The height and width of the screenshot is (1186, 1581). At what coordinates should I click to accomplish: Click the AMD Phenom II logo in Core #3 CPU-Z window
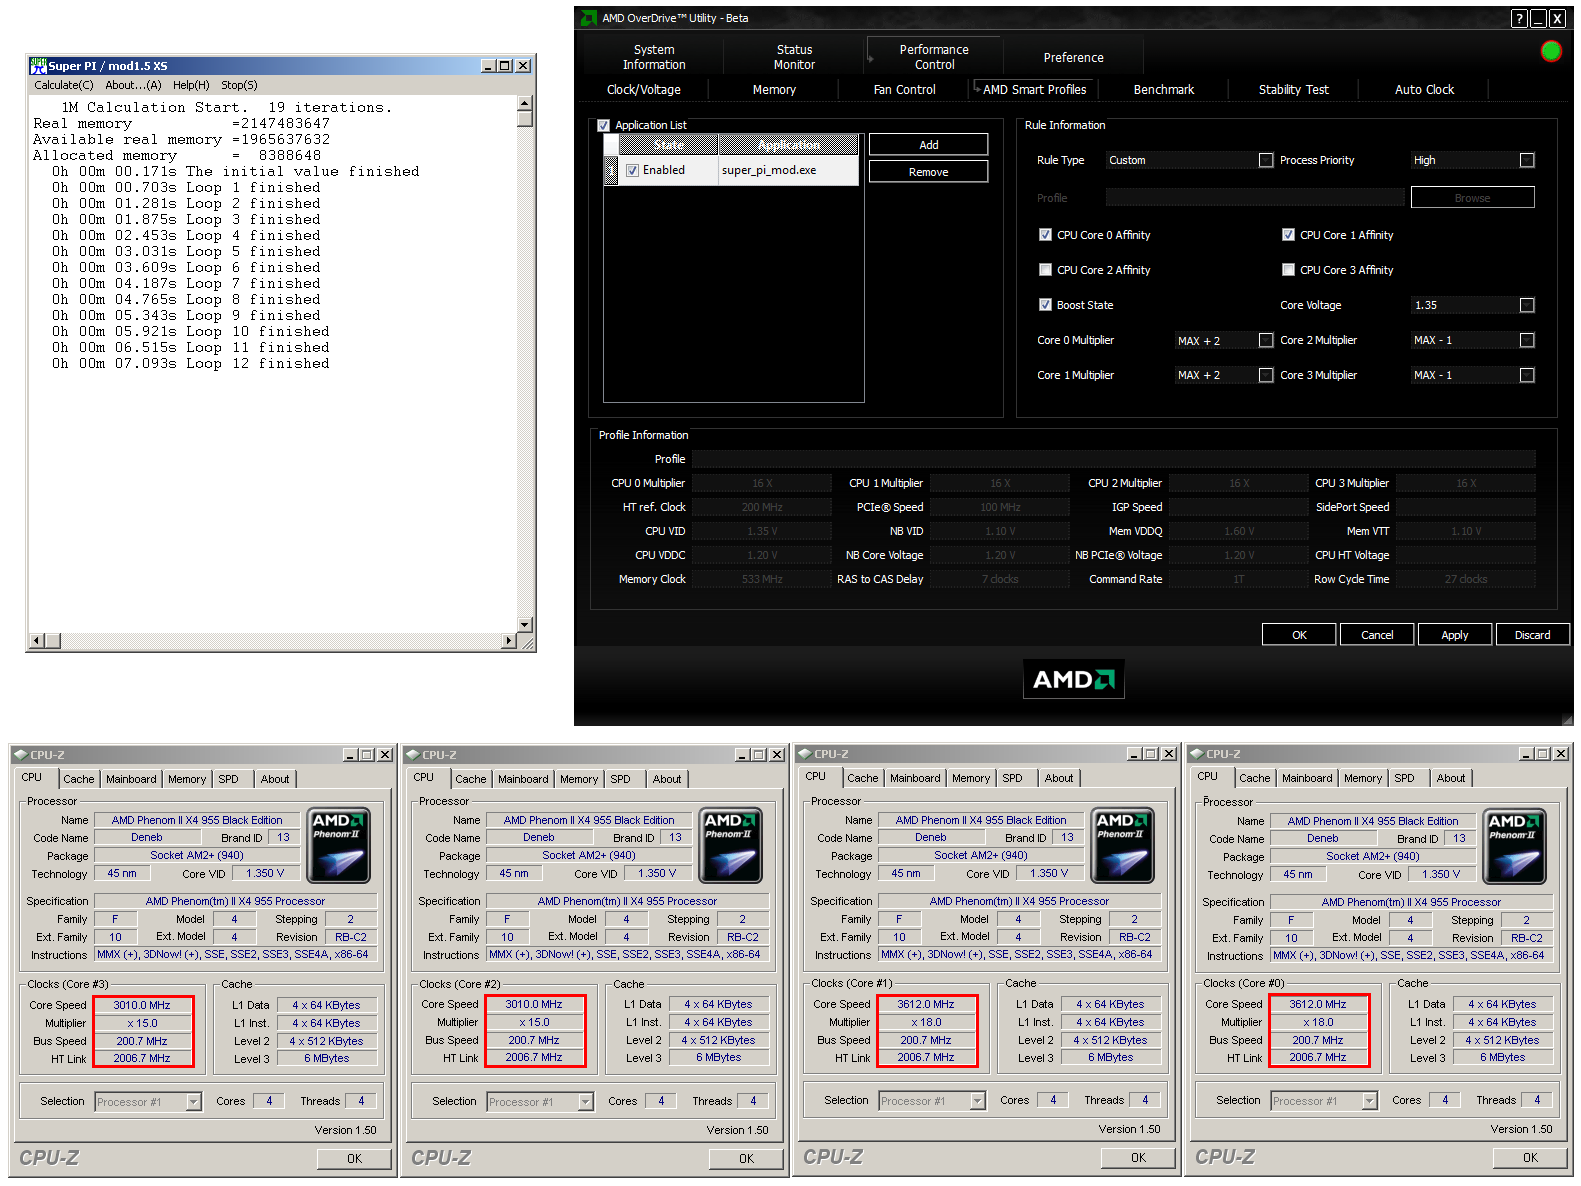340,845
